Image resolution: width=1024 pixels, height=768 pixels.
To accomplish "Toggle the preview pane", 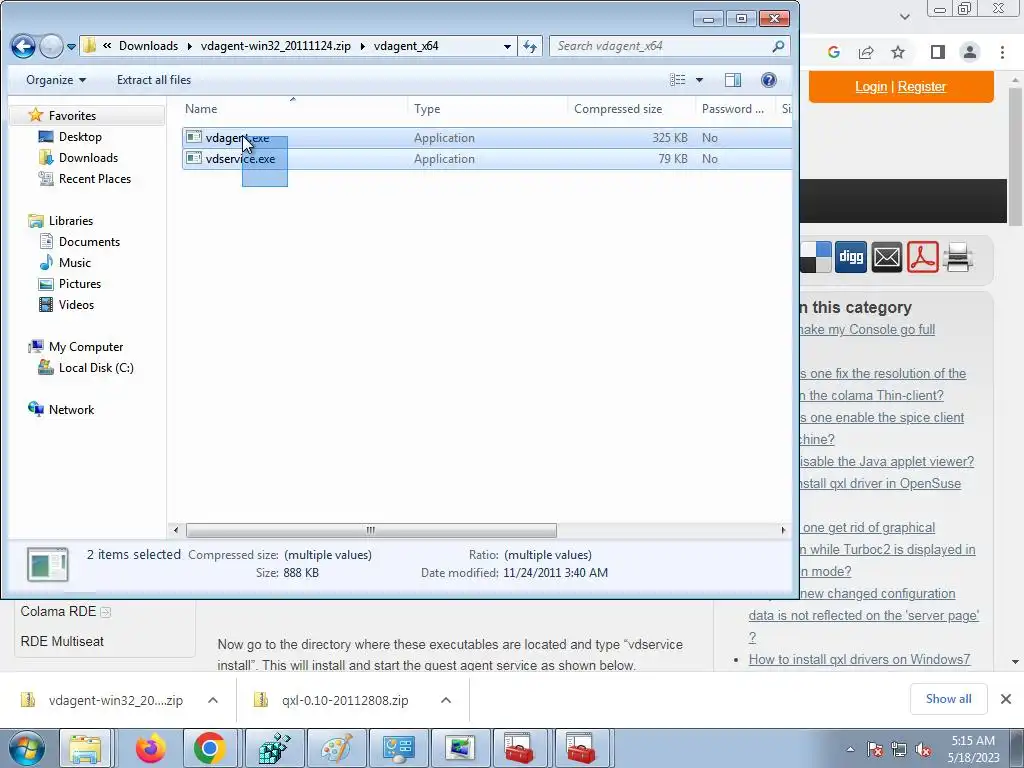I will [x=733, y=80].
